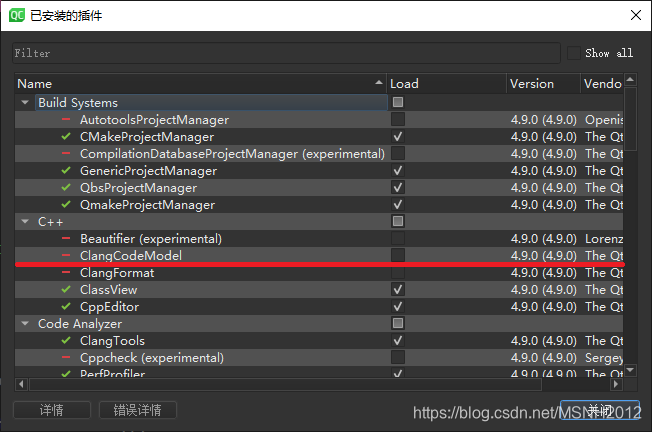Viewport: 652px width, 432px height.
Task: Check the Cppcheck load checkbox
Action: pyautogui.click(x=398, y=358)
